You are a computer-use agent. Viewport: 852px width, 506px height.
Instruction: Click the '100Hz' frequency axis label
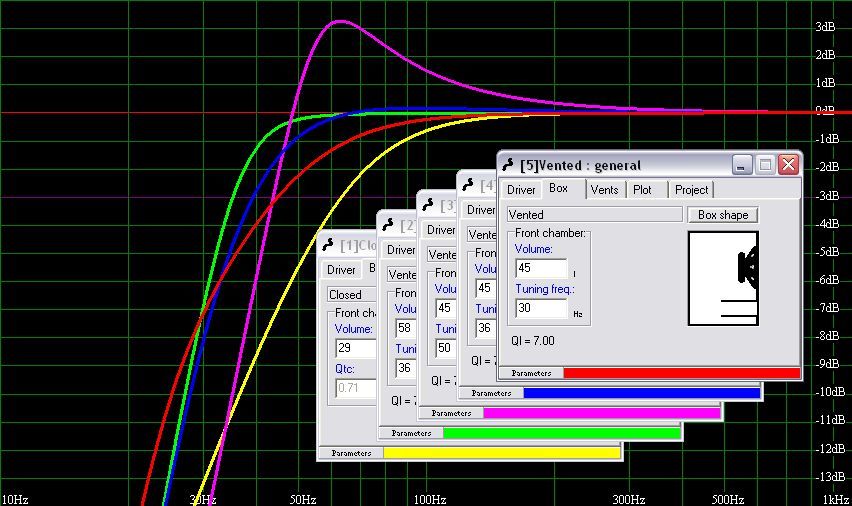coord(430,499)
